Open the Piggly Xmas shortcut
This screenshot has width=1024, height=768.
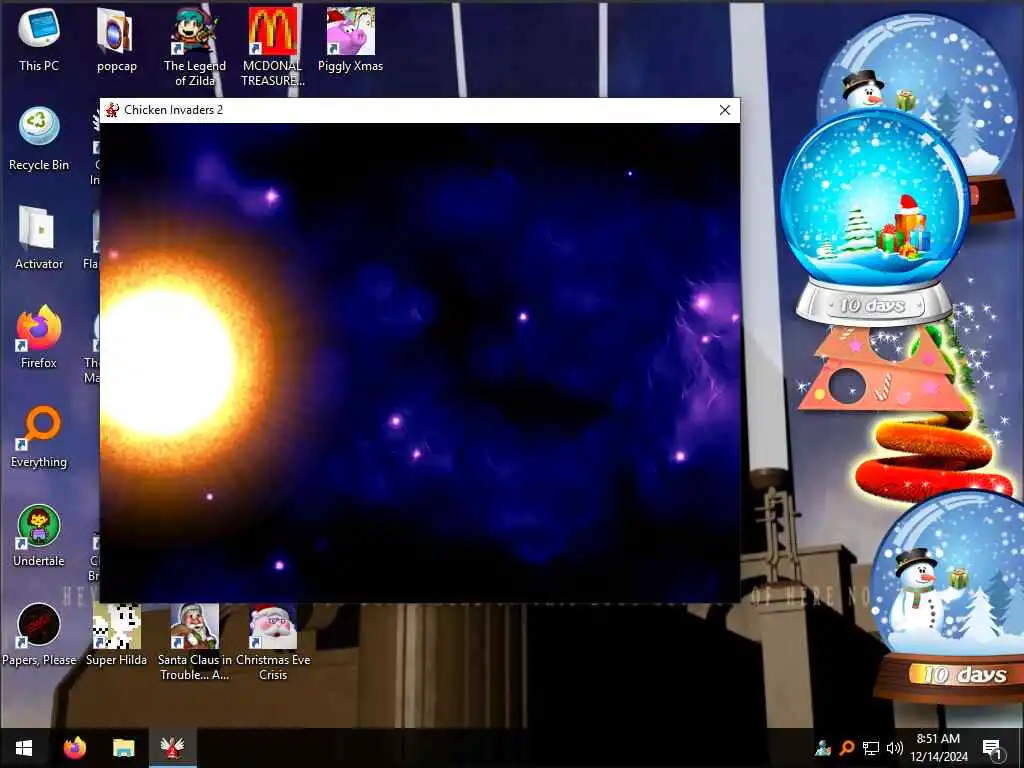(x=350, y=39)
